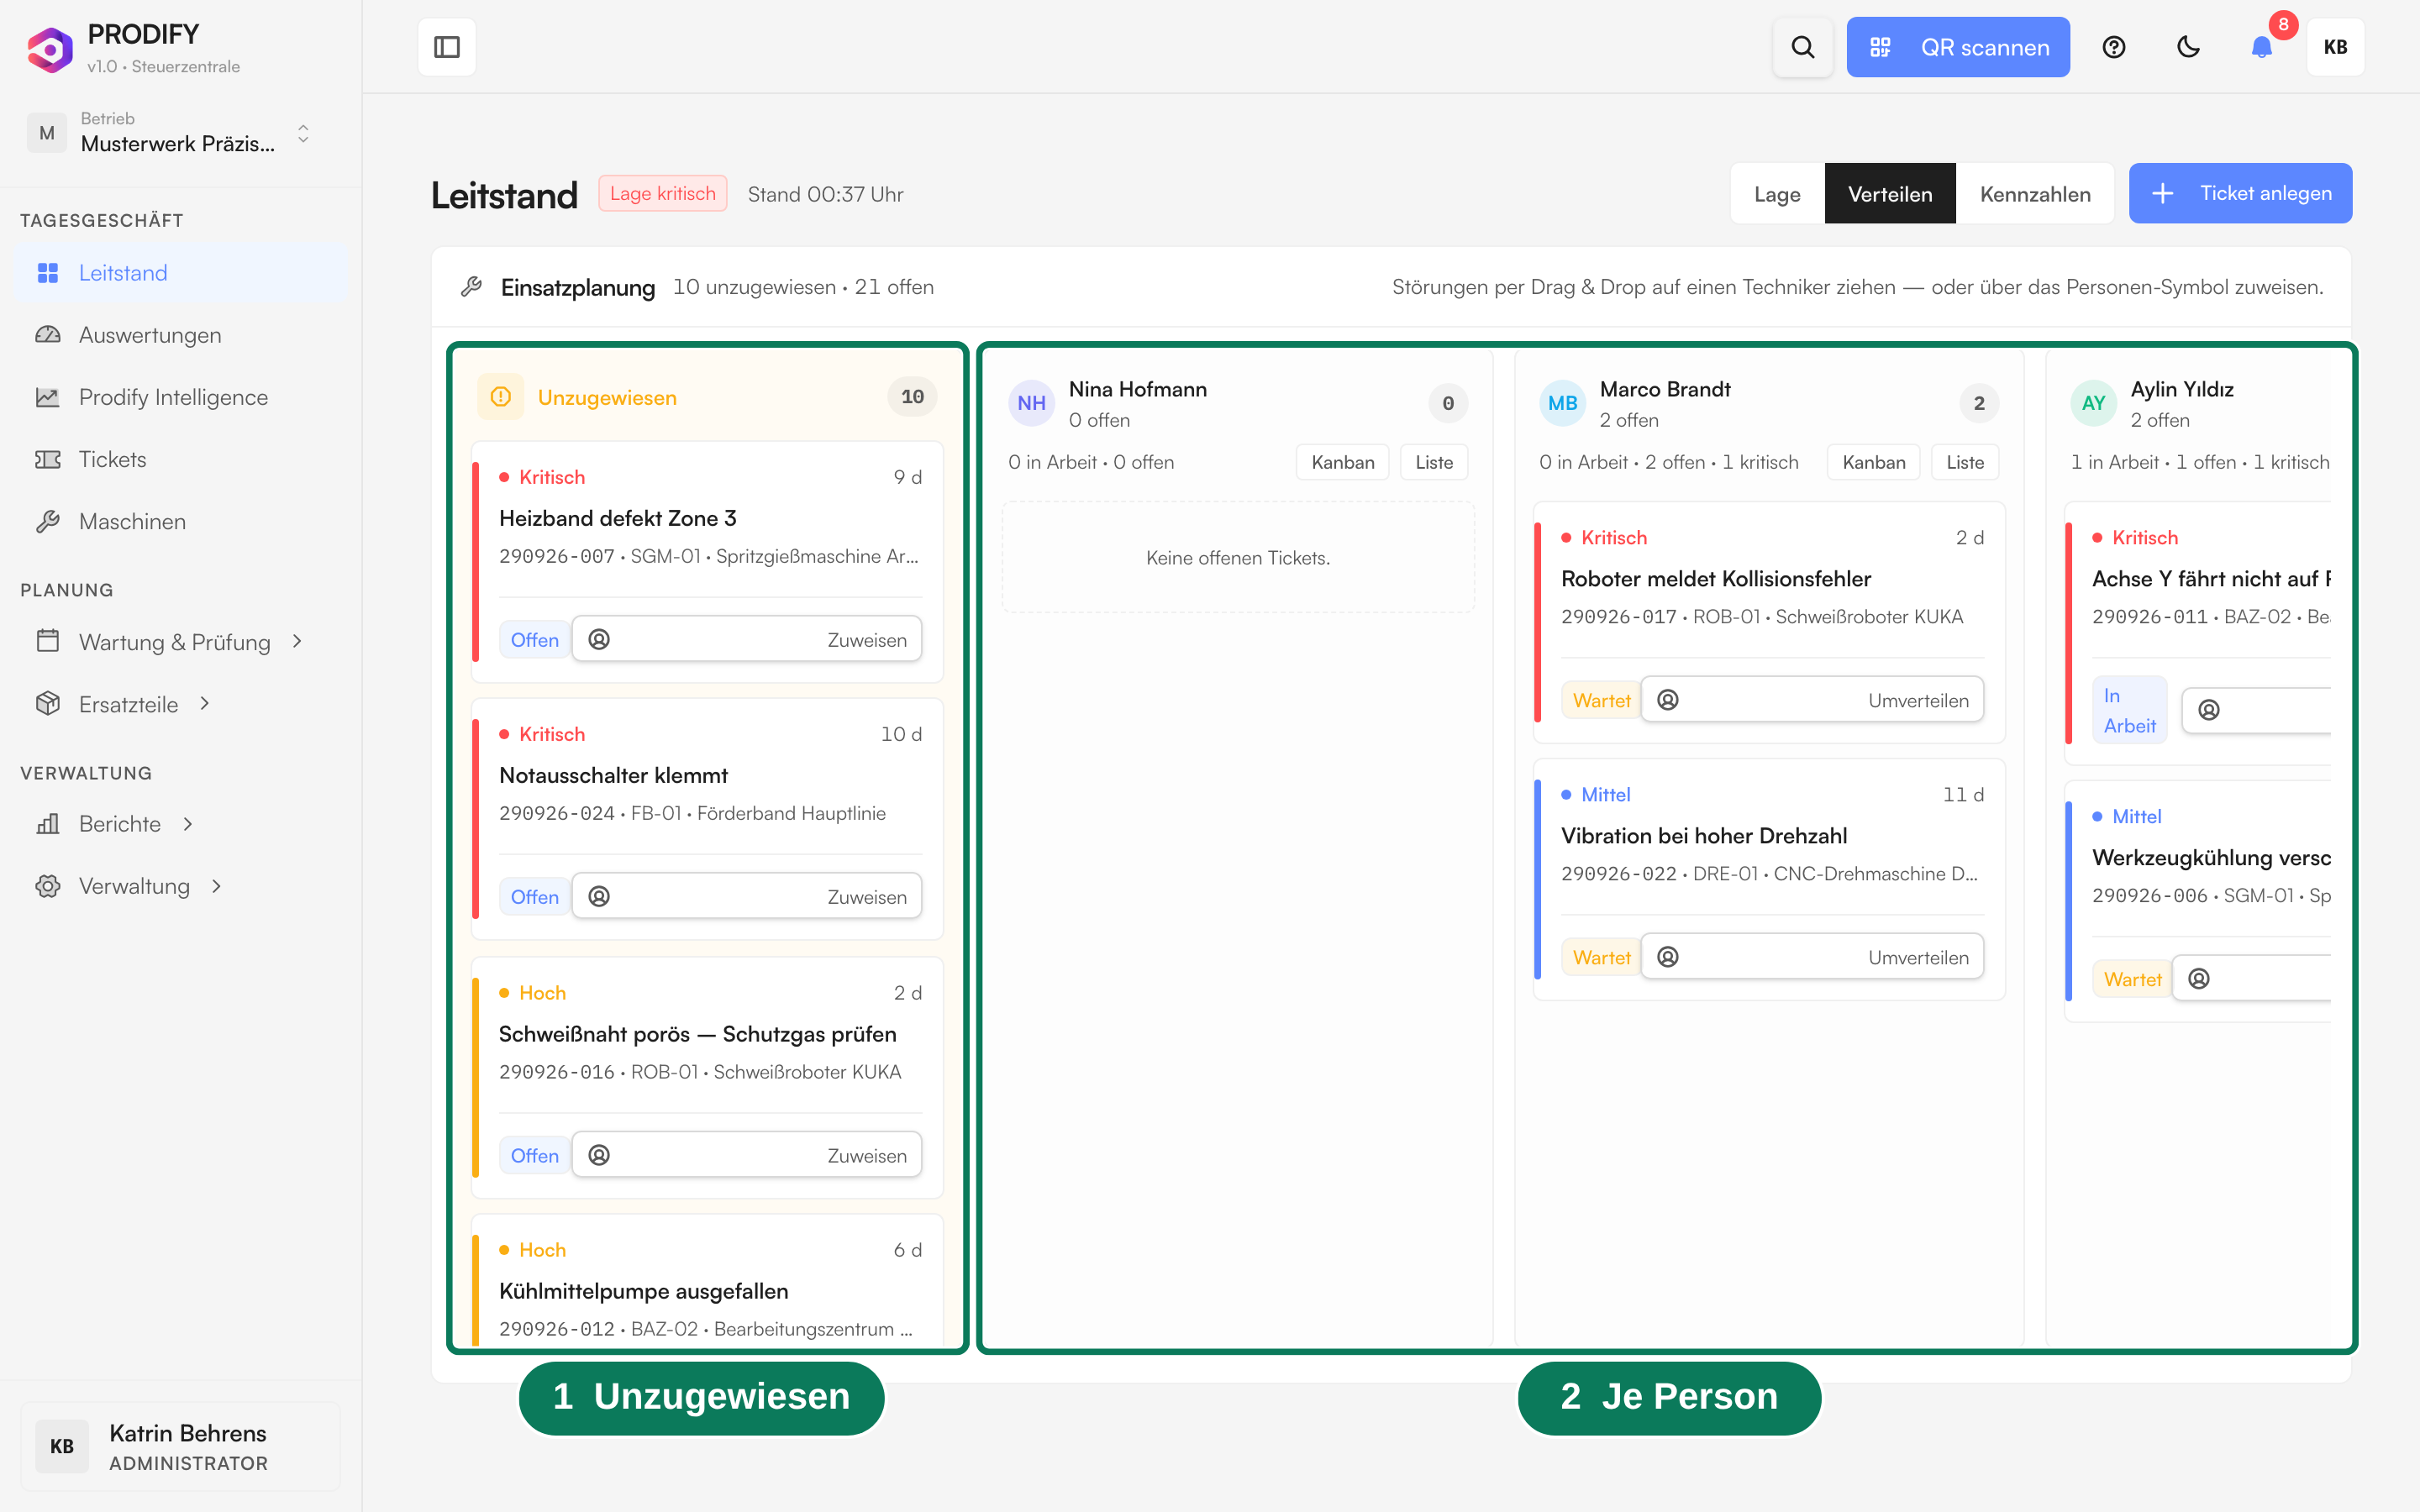Click the Lage kritisch status badge
This screenshot has height=1512, width=2420.
(x=663, y=194)
